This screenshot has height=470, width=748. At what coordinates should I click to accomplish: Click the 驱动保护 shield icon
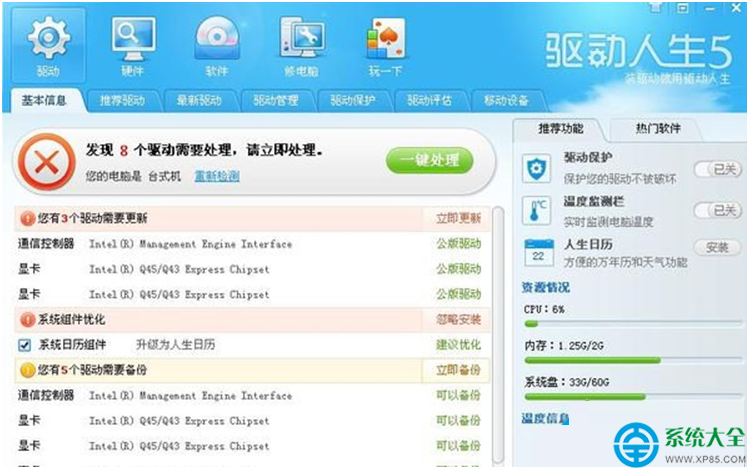(x=537, y=168)
